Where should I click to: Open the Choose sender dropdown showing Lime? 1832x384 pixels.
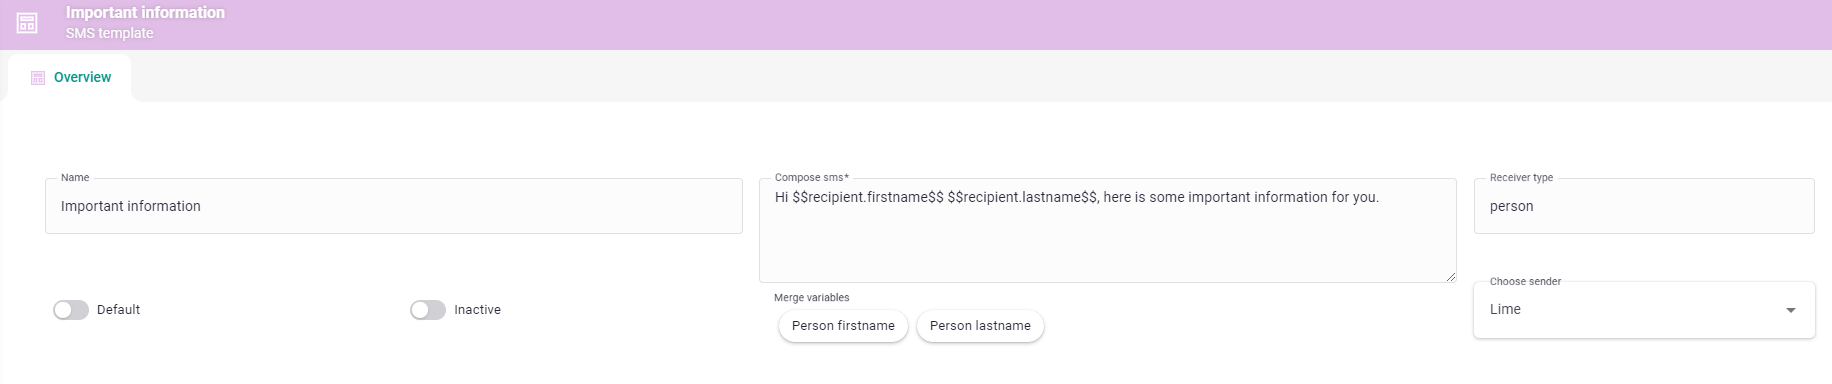click(1644, 310)
